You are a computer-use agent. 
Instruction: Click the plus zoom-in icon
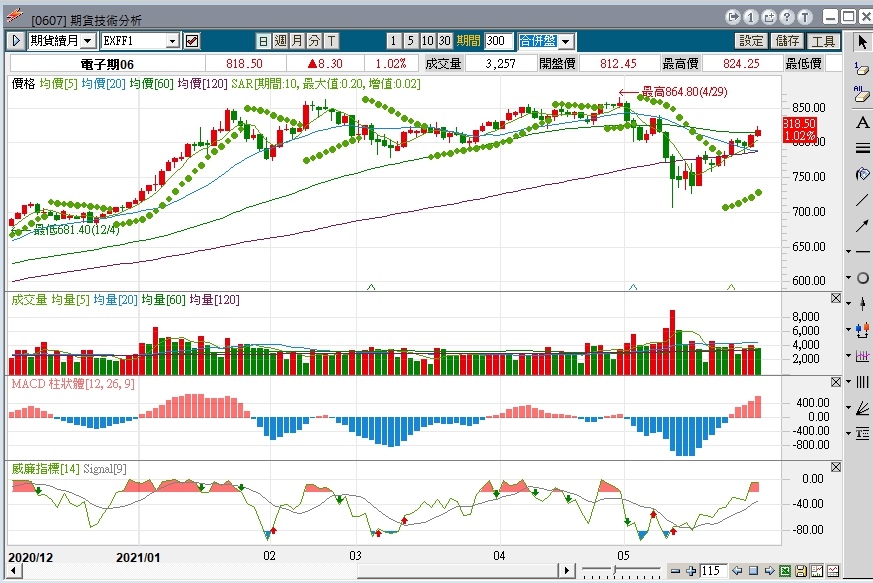tap(691, 571)
